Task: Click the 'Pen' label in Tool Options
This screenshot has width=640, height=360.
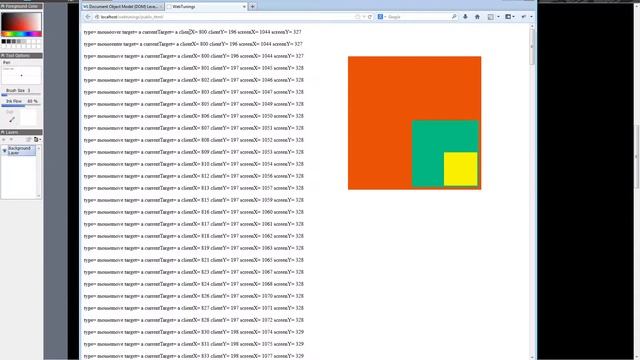Action: click(x=7, y=62)
